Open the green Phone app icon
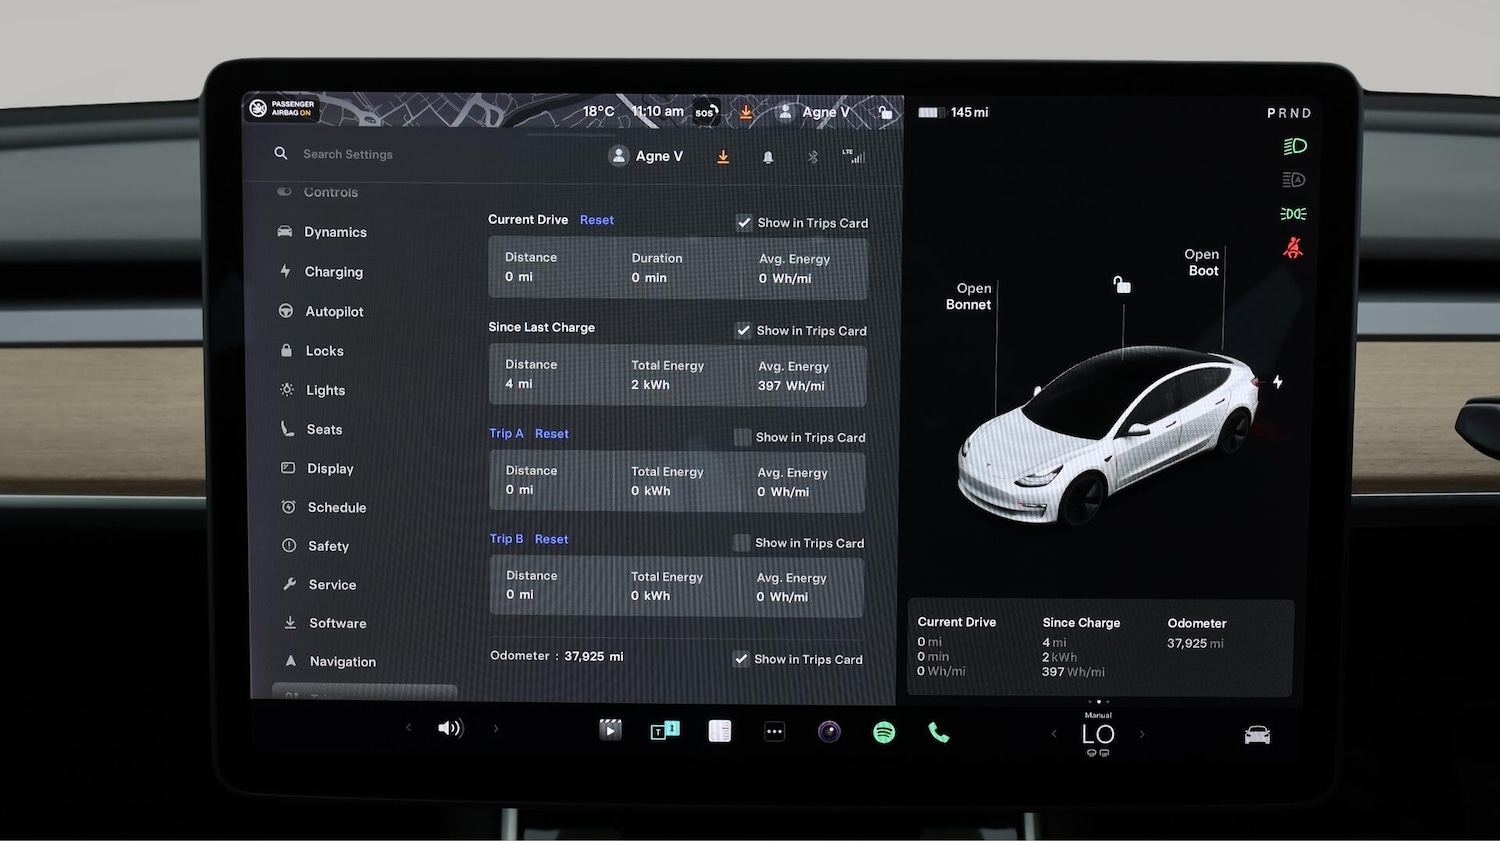Screen dimensions: 1500x841 pos(939,733)
